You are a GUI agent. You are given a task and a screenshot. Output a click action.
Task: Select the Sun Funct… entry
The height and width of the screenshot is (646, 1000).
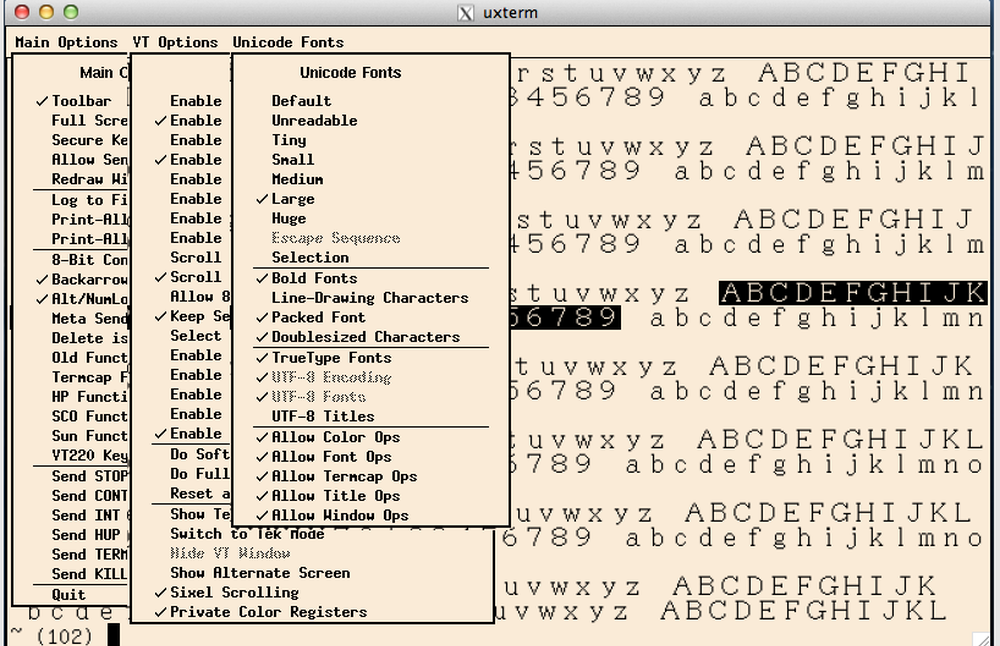[89, 436]
